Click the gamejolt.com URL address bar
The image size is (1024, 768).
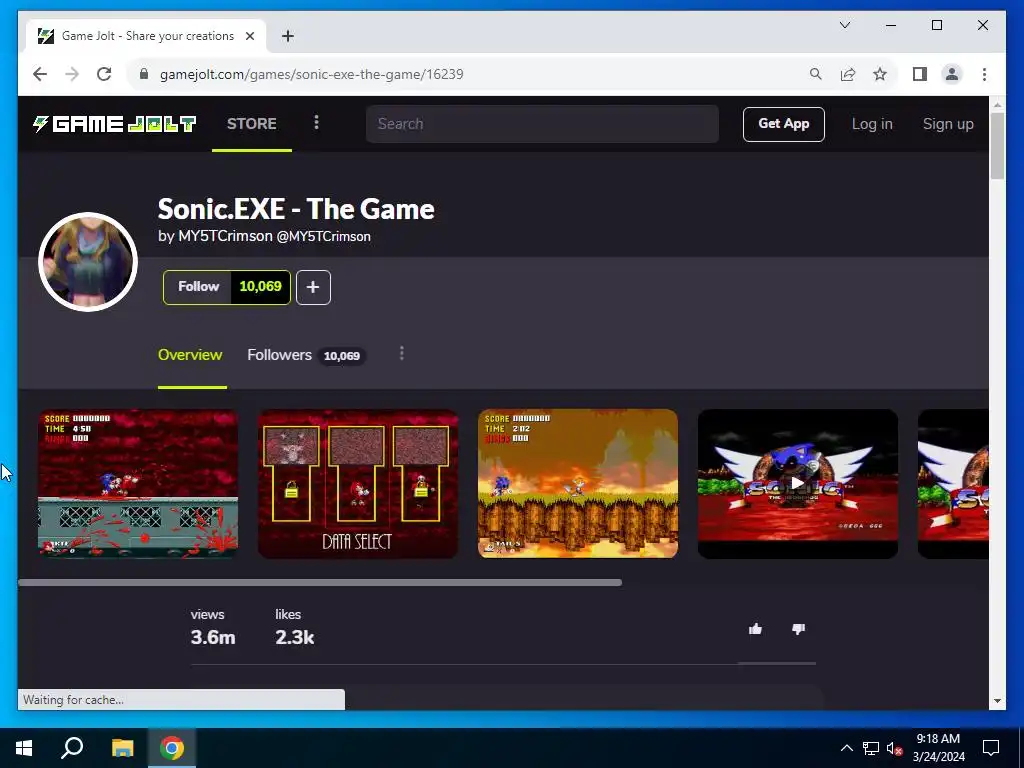click(312, 74)
